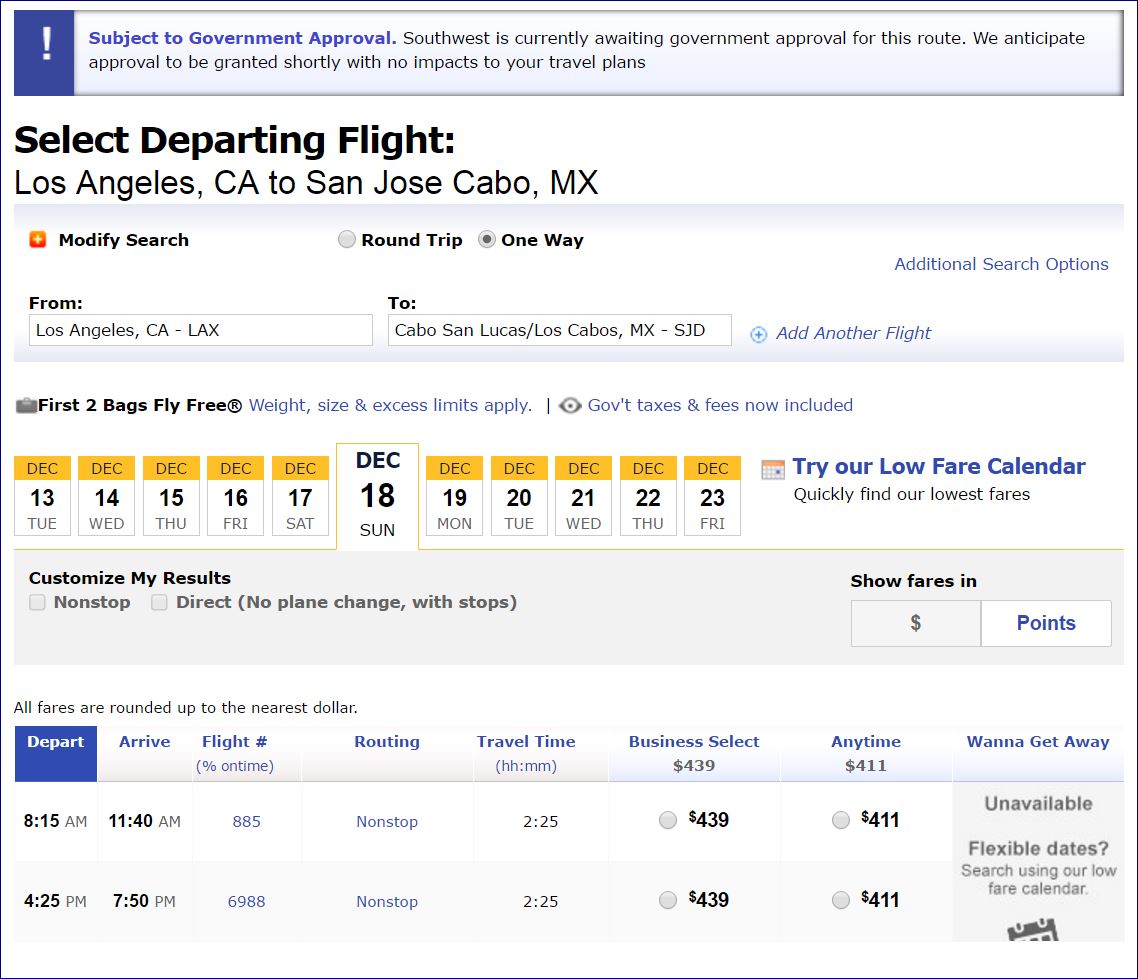Click the Add Another Flight plus icon

click(x=759, y=334)
